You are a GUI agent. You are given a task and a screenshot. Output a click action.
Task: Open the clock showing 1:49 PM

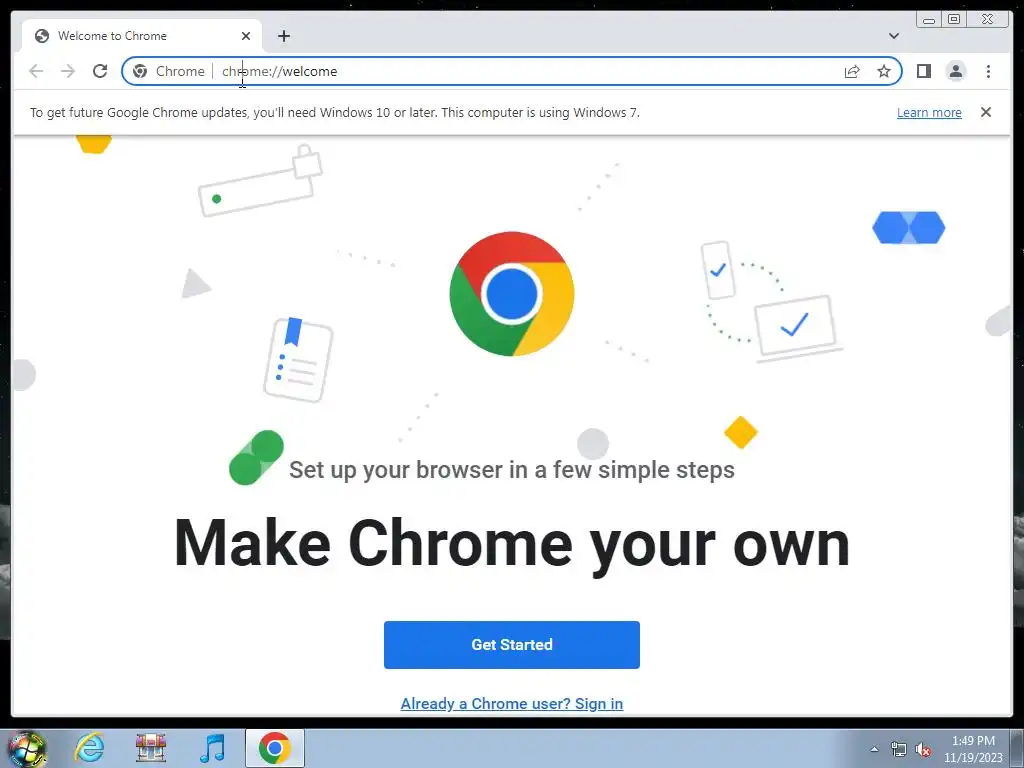[x=973, y=749]
